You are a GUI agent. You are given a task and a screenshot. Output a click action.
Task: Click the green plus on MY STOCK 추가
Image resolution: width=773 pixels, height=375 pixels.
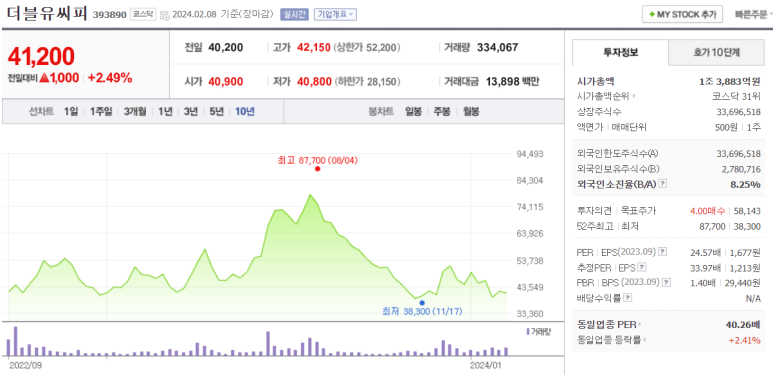point(652,14)
